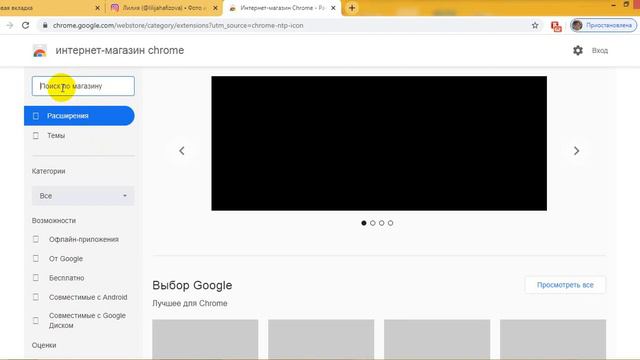The height and width of the screenshot is (360, 640).
Task: Close the Instagram Лилия tab
Action: tap(215, 8)
